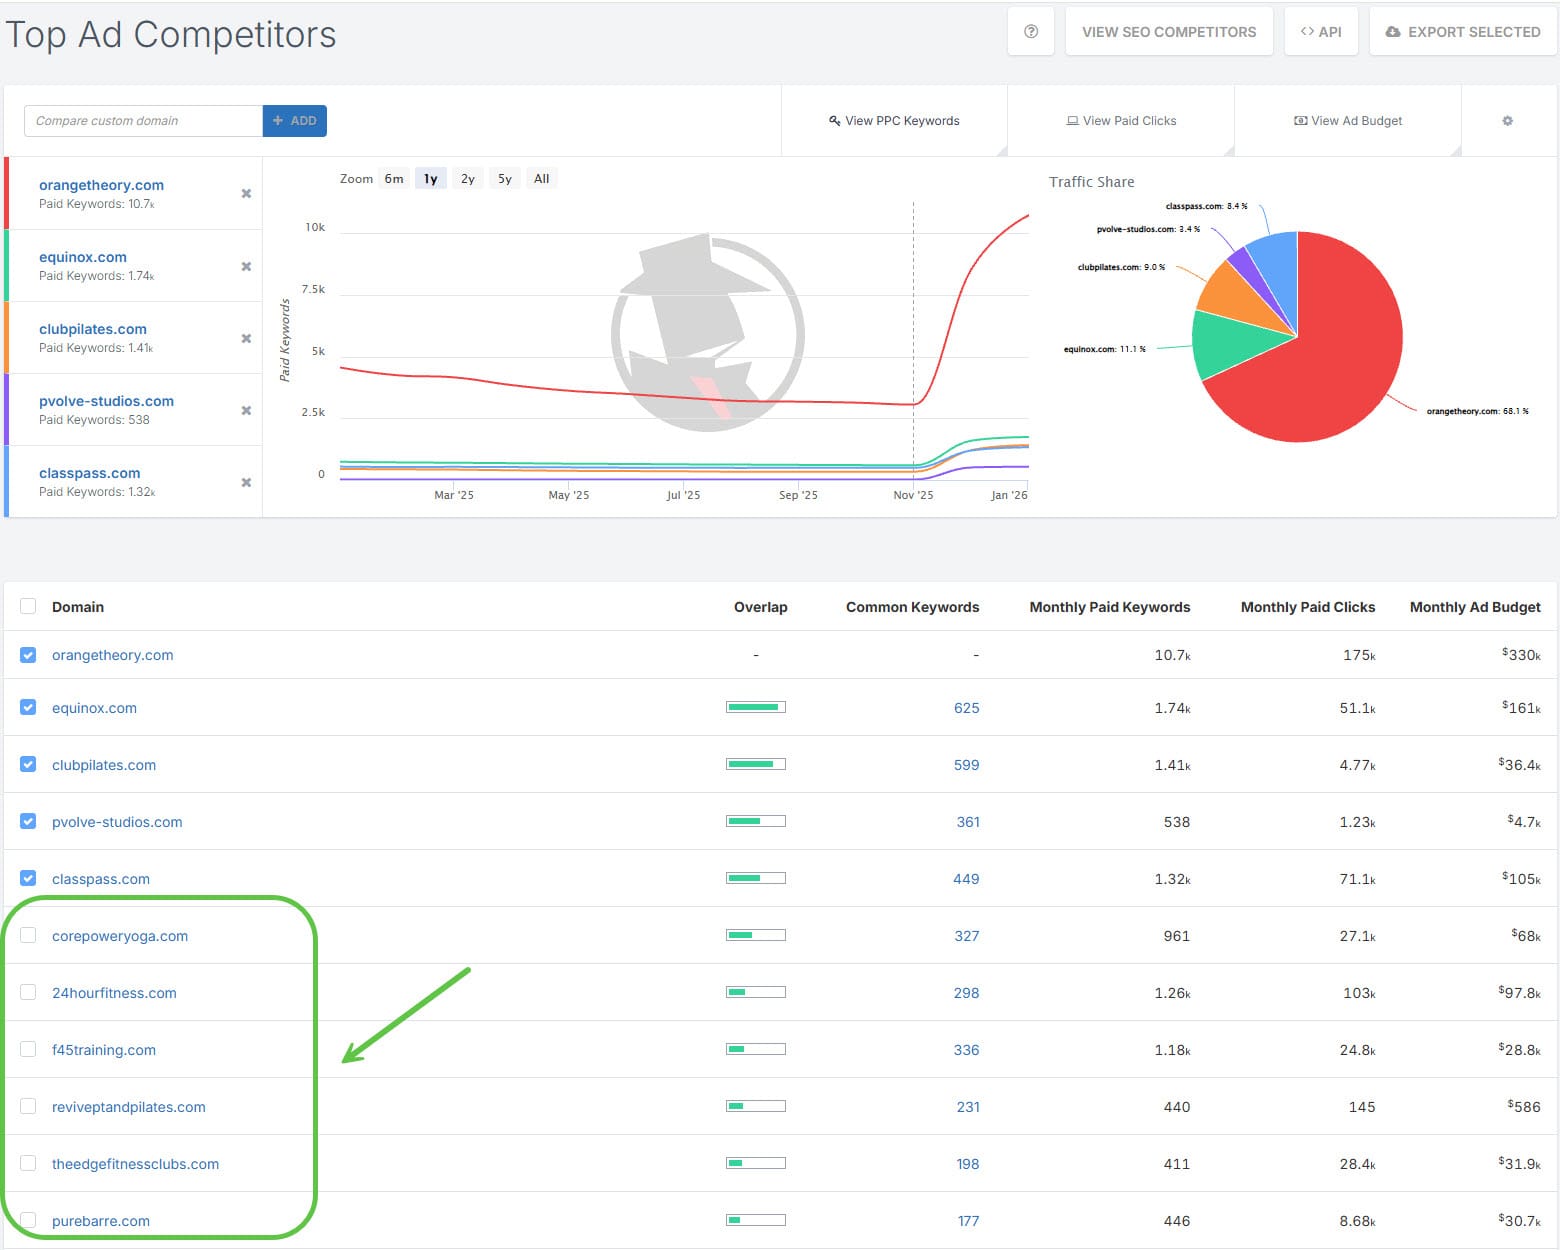Remove pvolve-studios.com from the comparison
The image size is (1560, 1250).
click(246, 411)
